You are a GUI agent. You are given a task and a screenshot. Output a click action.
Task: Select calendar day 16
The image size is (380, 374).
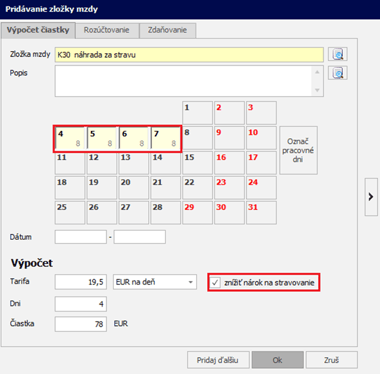click(x=229, y=163)
